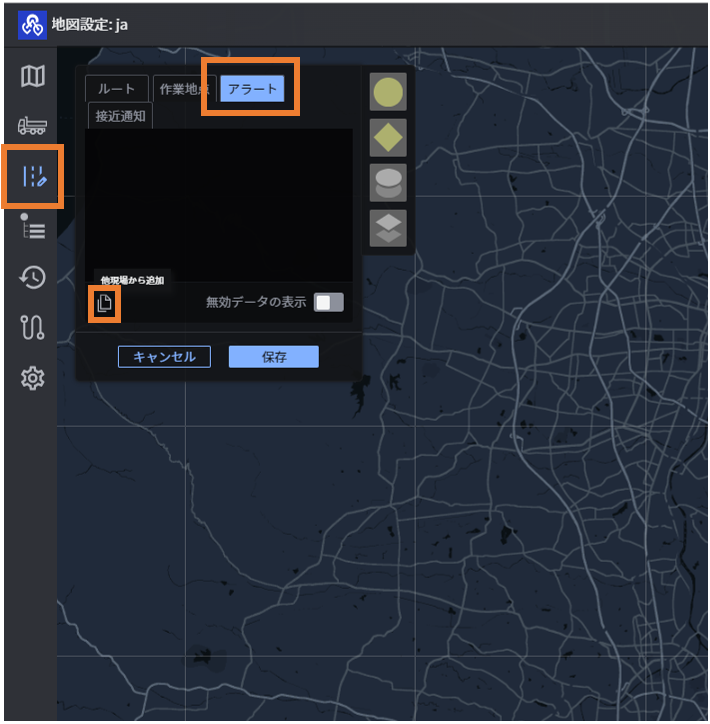Open the settings gear sidebar icon
The width and height of the screenshot is (710, 724).
[x=33, y=378]
